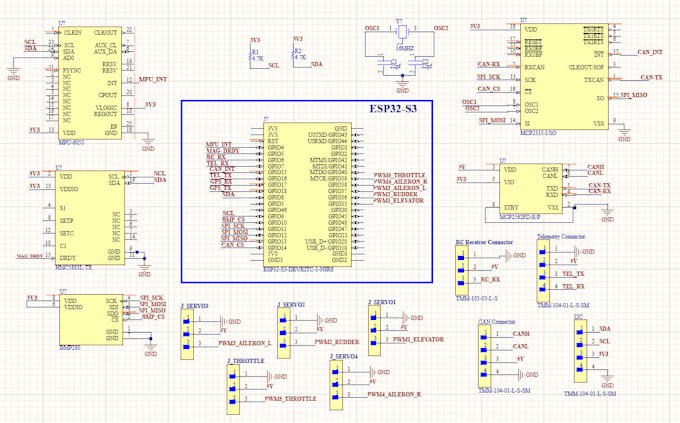The height and width of the screenshot is (423, 680).
Task: Click the GPS_TX net label on ESP32
Action: point(221,188)
